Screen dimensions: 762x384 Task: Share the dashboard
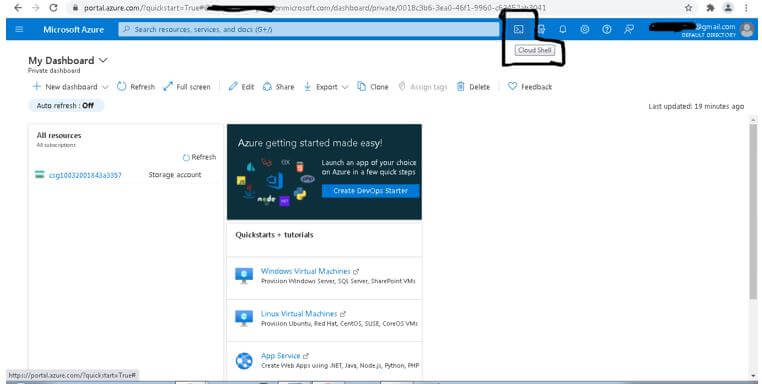pos(278,87)
